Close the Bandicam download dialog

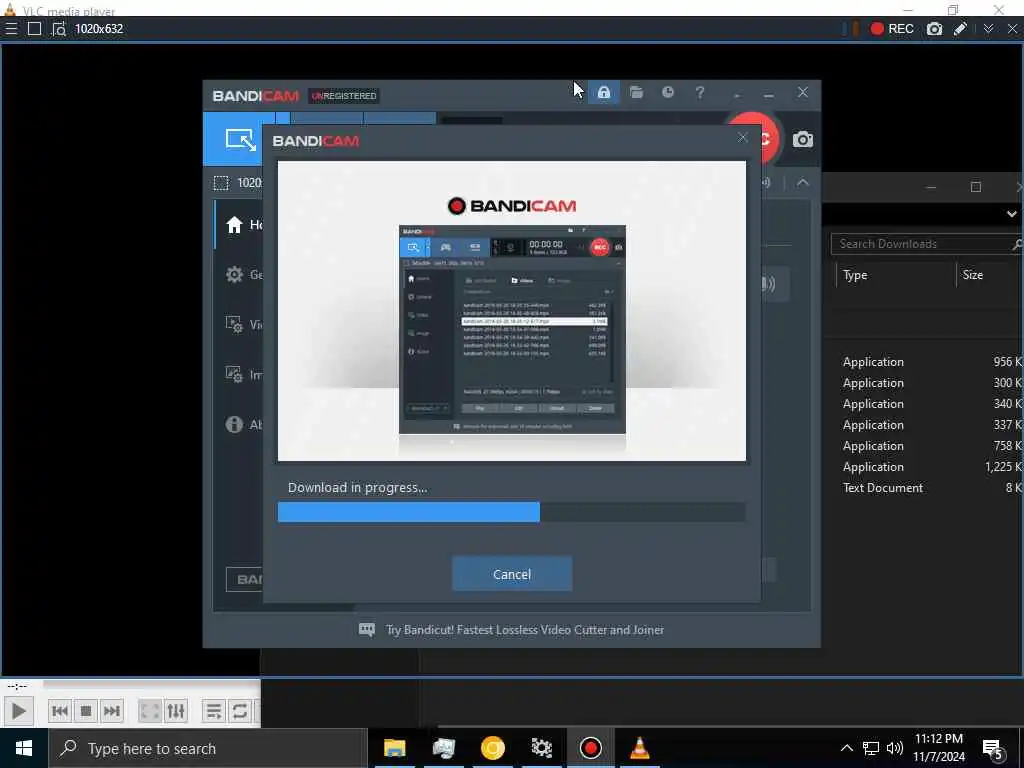pyautogui.click(x=743, y=138)
